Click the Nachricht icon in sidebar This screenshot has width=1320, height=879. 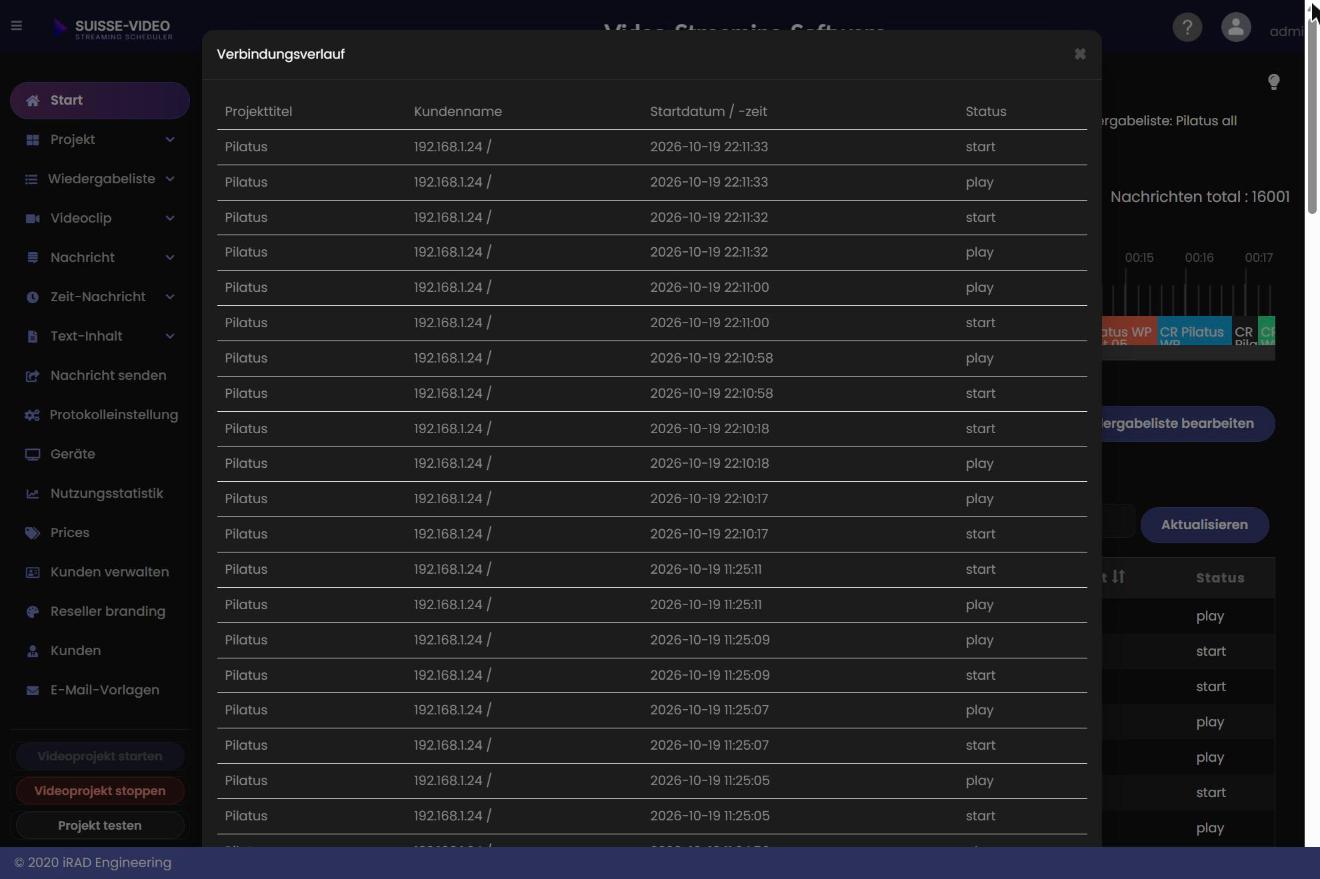[x=32, y=257]
